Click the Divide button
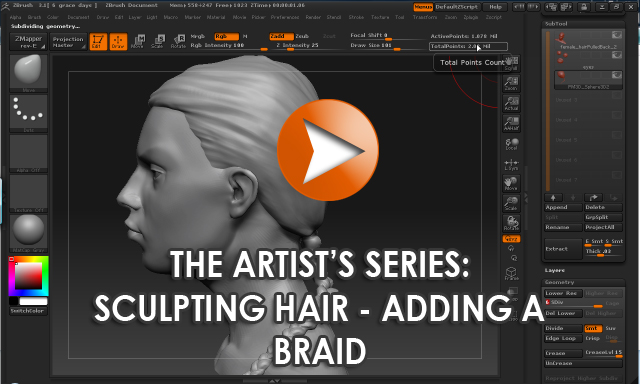 point(563,329)
